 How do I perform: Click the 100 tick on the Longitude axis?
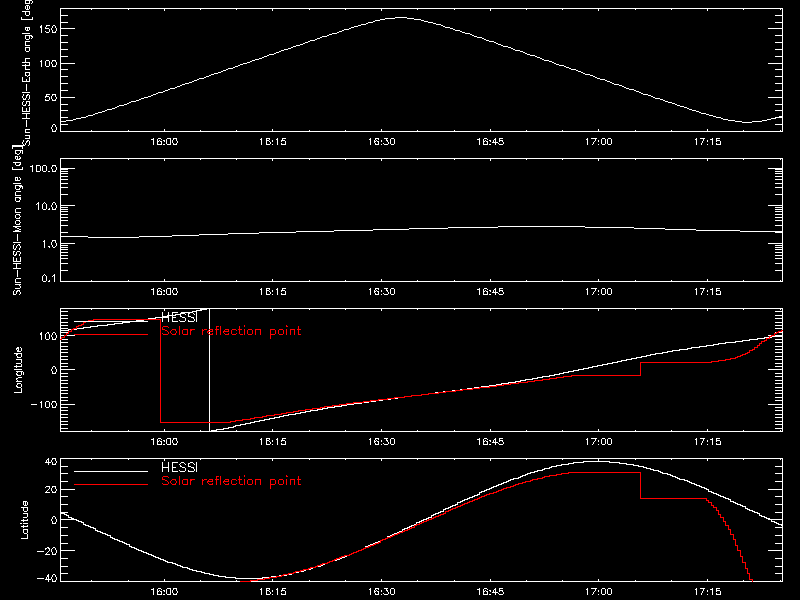click(x=48, y=336)
